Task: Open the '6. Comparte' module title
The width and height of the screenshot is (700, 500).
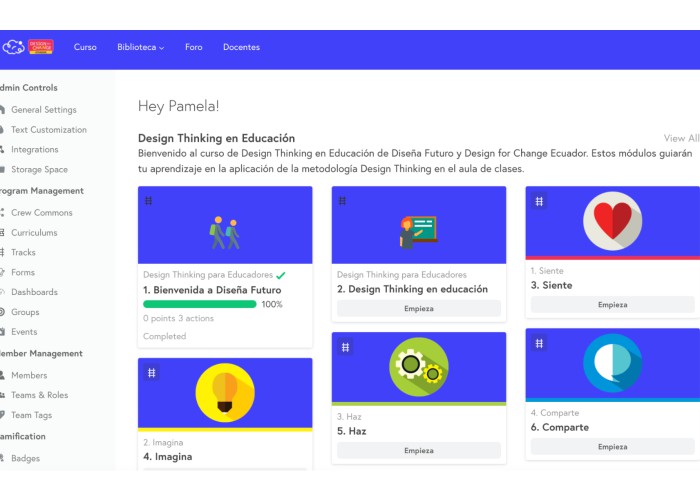Action: click(x=560, y=427)
